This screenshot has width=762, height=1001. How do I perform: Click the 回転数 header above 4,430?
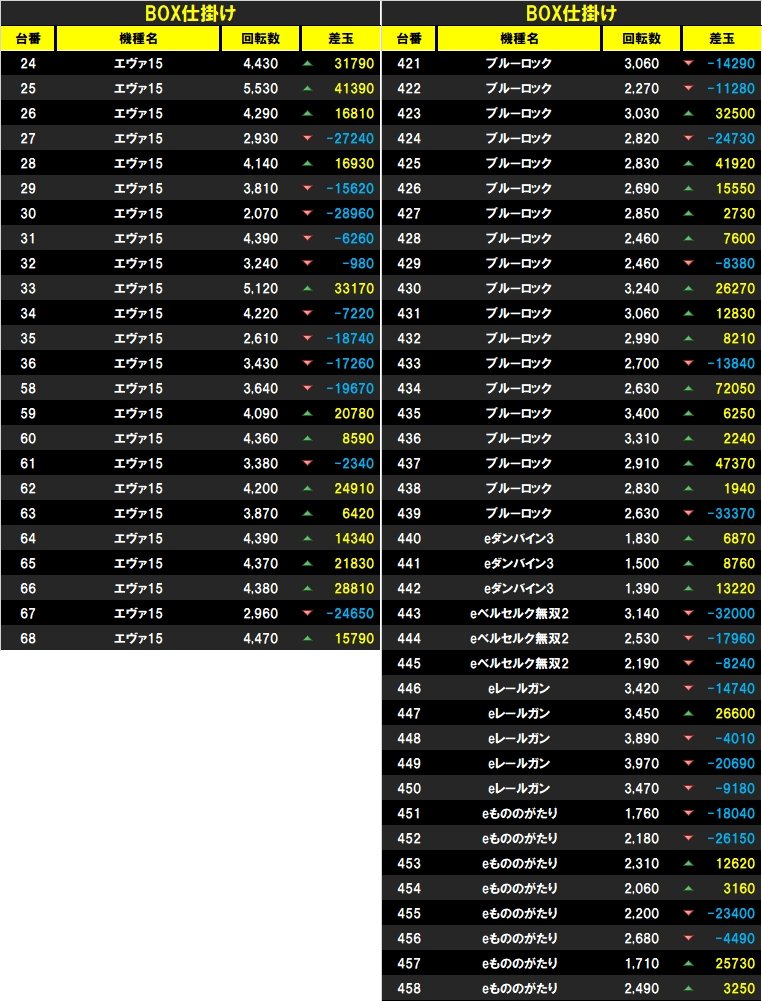coord(260,39)
